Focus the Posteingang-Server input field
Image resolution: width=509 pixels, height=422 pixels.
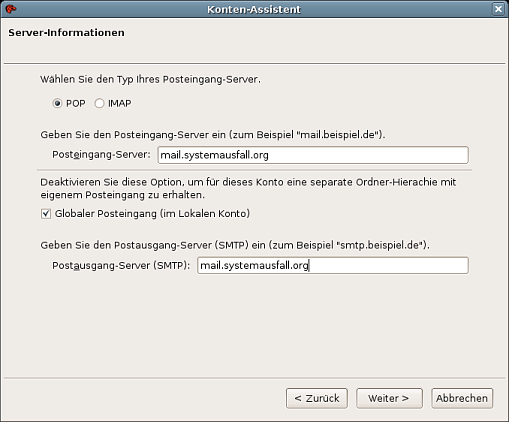(x=313, y=155)
